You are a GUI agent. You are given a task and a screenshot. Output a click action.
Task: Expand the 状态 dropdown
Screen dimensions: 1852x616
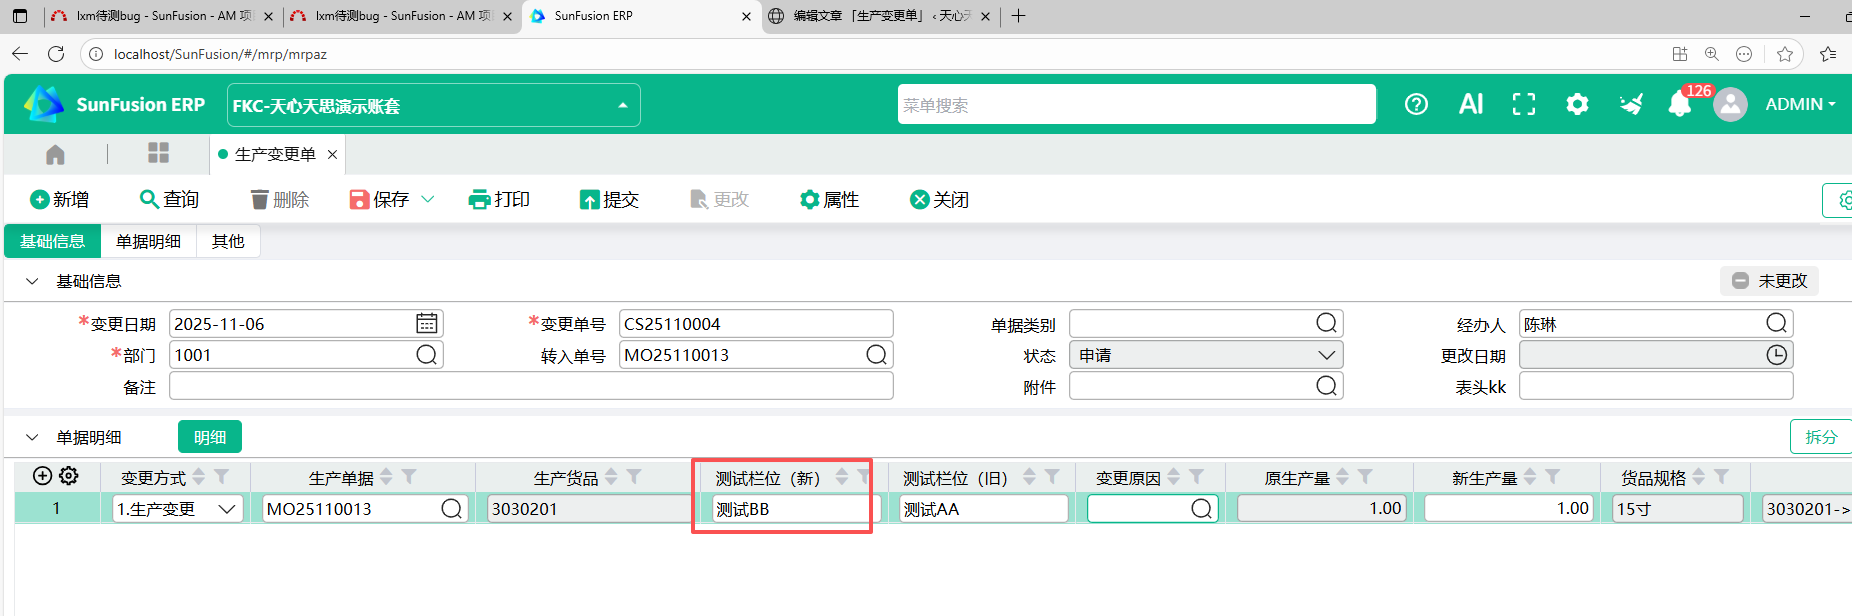pos(1326,355)
